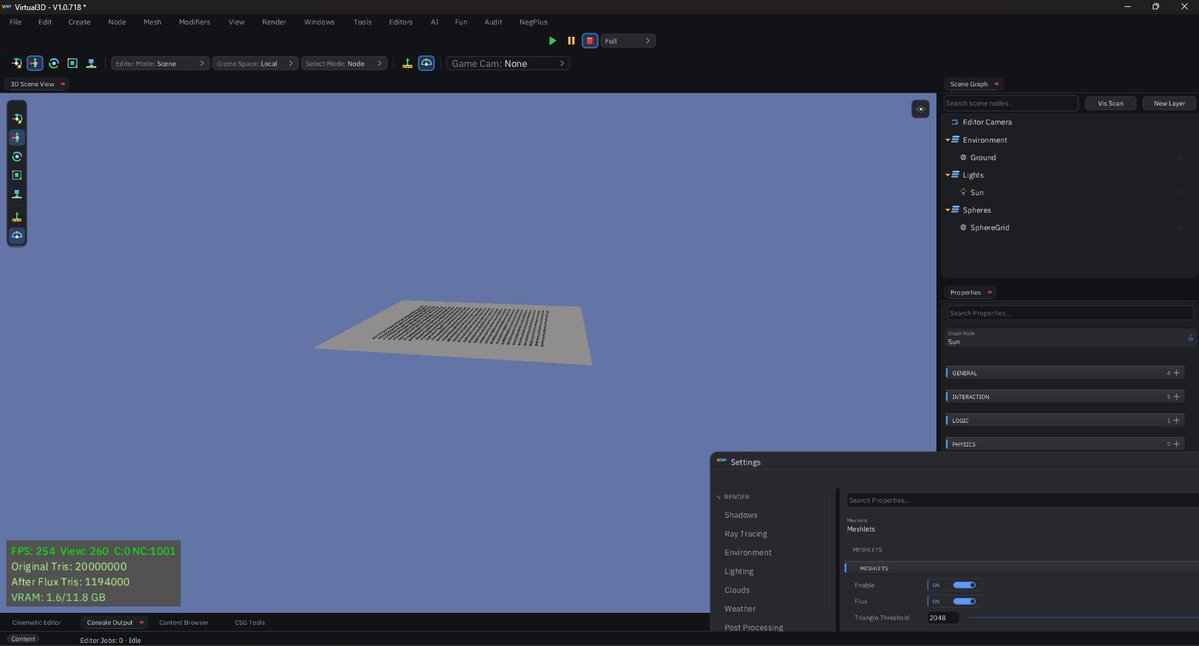Click the gear icon beside Ground
Viewport: 1199px width, 646px height.
pyautogui.click(x=963, y=157)
